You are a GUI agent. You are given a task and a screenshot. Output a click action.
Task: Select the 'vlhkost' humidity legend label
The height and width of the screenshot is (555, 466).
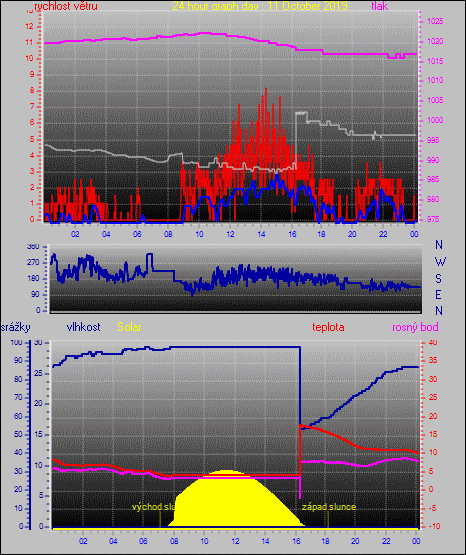(84, 327)
